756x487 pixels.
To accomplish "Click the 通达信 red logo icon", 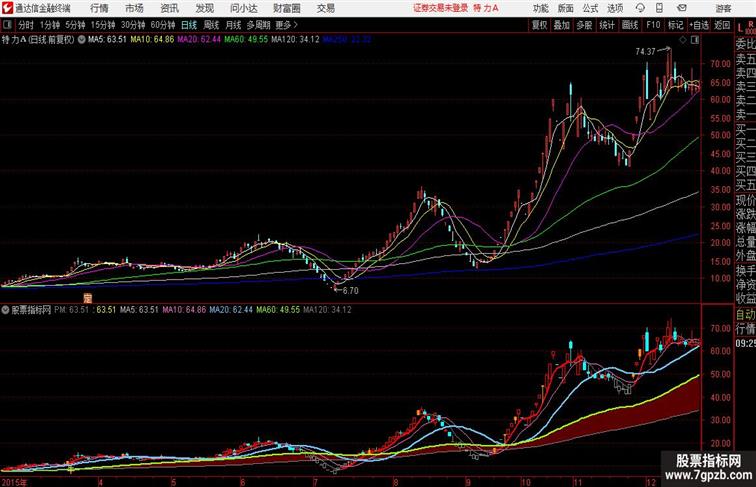I will tap(7, 8).
